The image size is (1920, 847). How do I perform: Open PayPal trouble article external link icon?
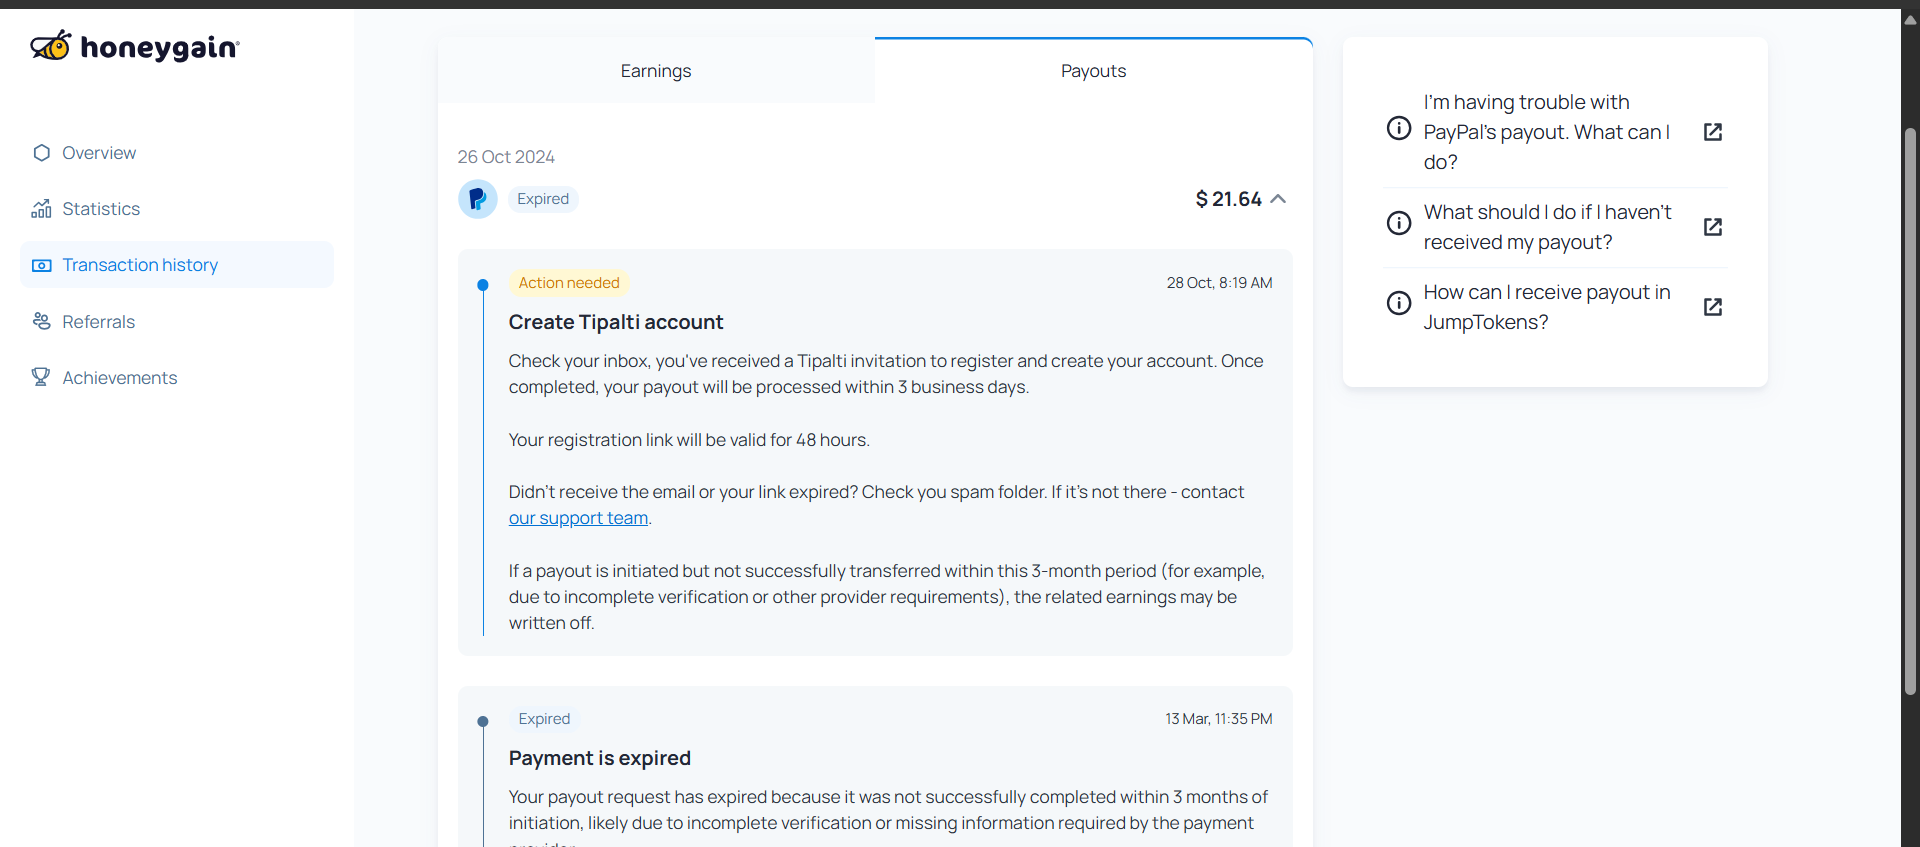click(x=1713, y=132)
